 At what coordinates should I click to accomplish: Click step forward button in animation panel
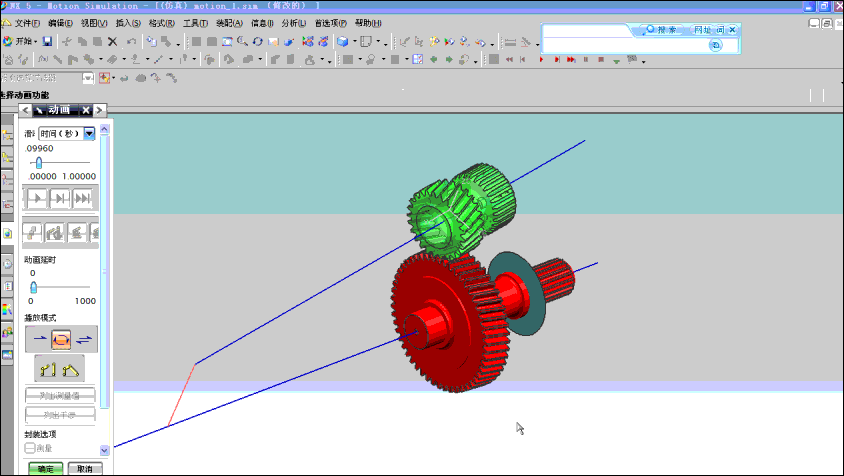tap(60, 199)
